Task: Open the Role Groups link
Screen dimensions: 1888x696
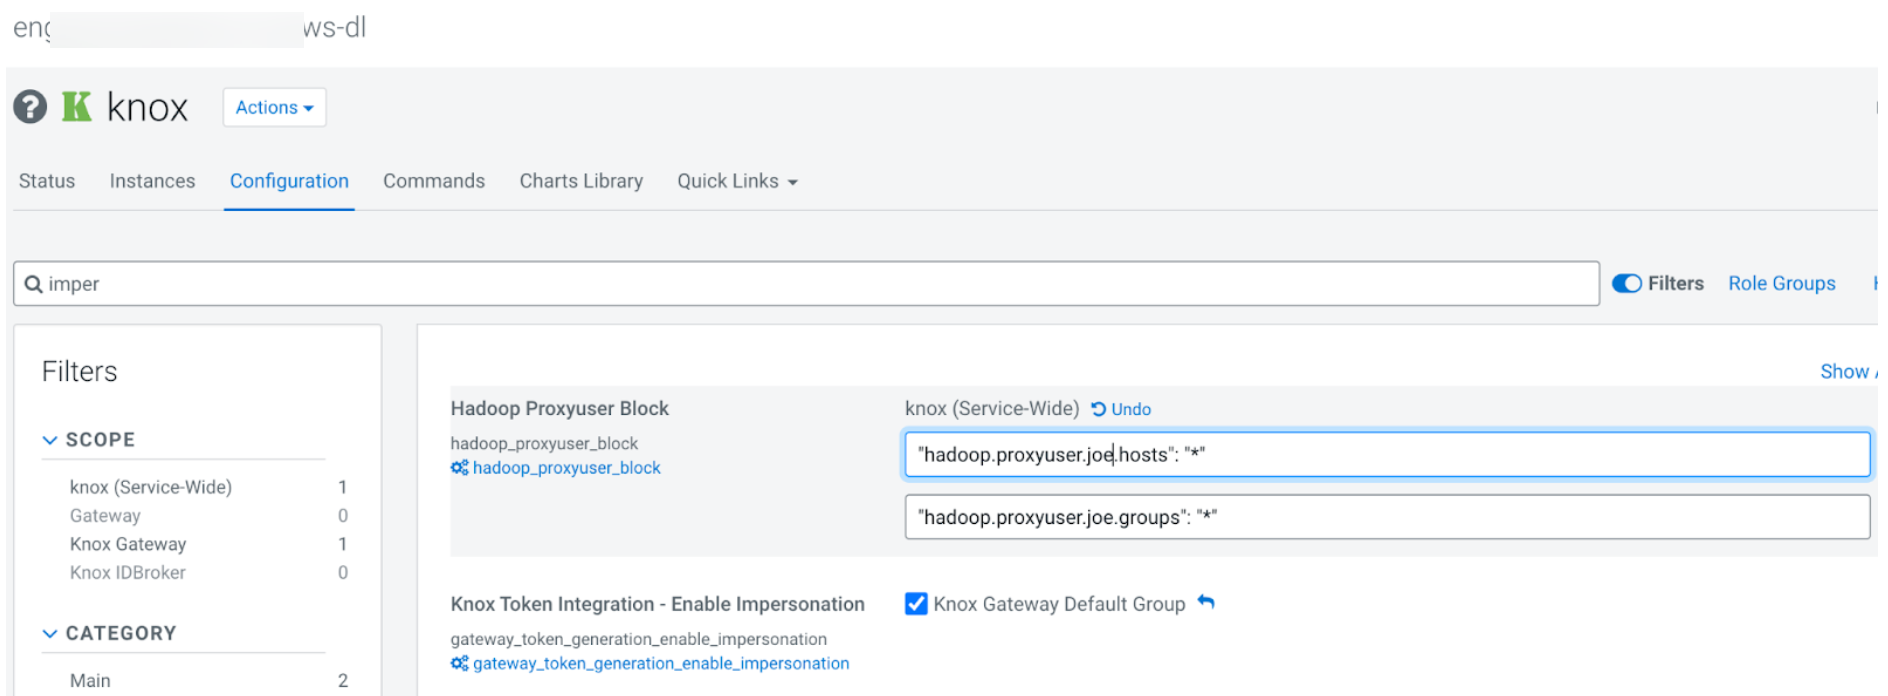Action: [1781, 284]
